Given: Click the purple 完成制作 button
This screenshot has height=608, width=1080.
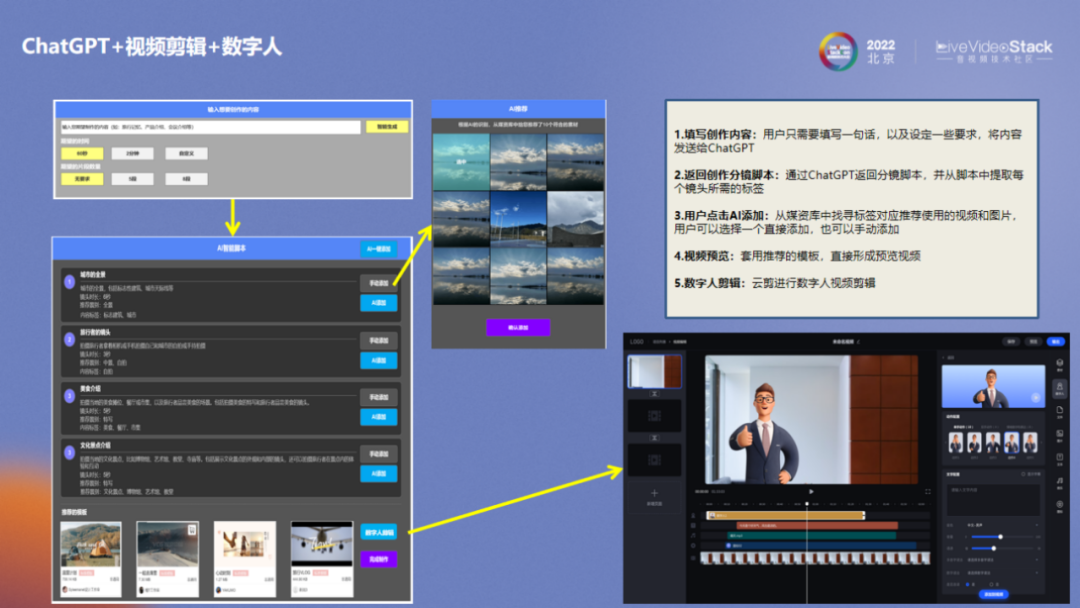Looking at the screenshot, I should (378, 559).
